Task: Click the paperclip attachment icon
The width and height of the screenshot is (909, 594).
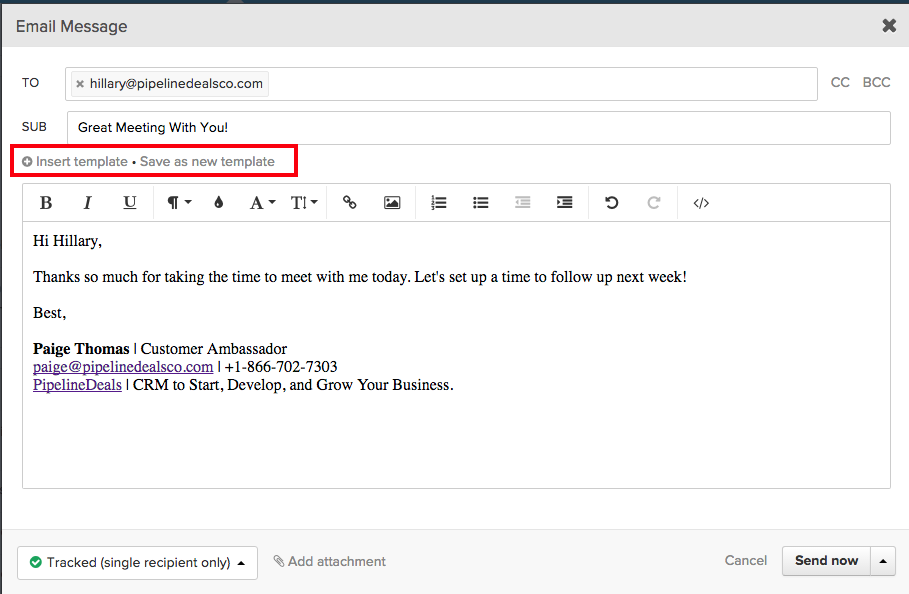Action: pos(279,561)
